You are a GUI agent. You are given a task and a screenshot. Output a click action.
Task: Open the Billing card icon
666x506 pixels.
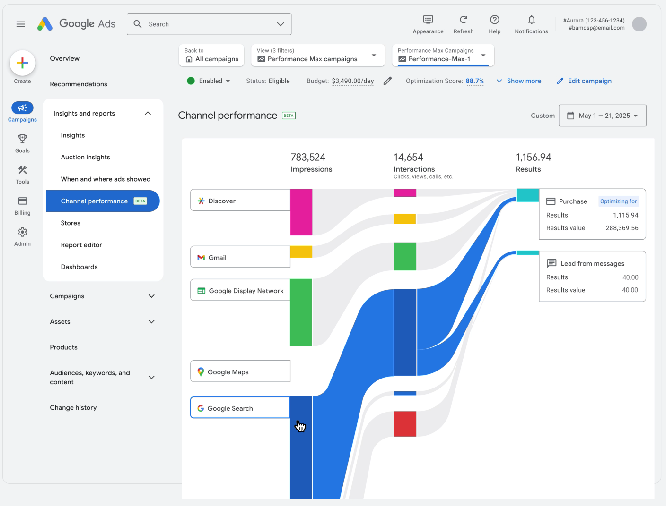coord(23,201)
